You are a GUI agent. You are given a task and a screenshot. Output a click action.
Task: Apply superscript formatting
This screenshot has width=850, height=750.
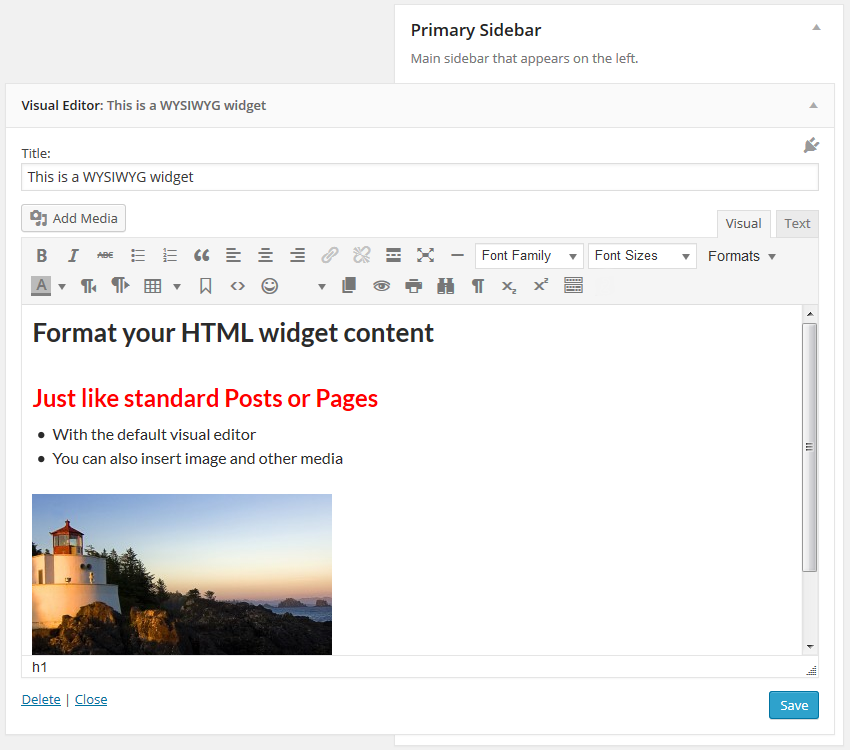(540, 285)
